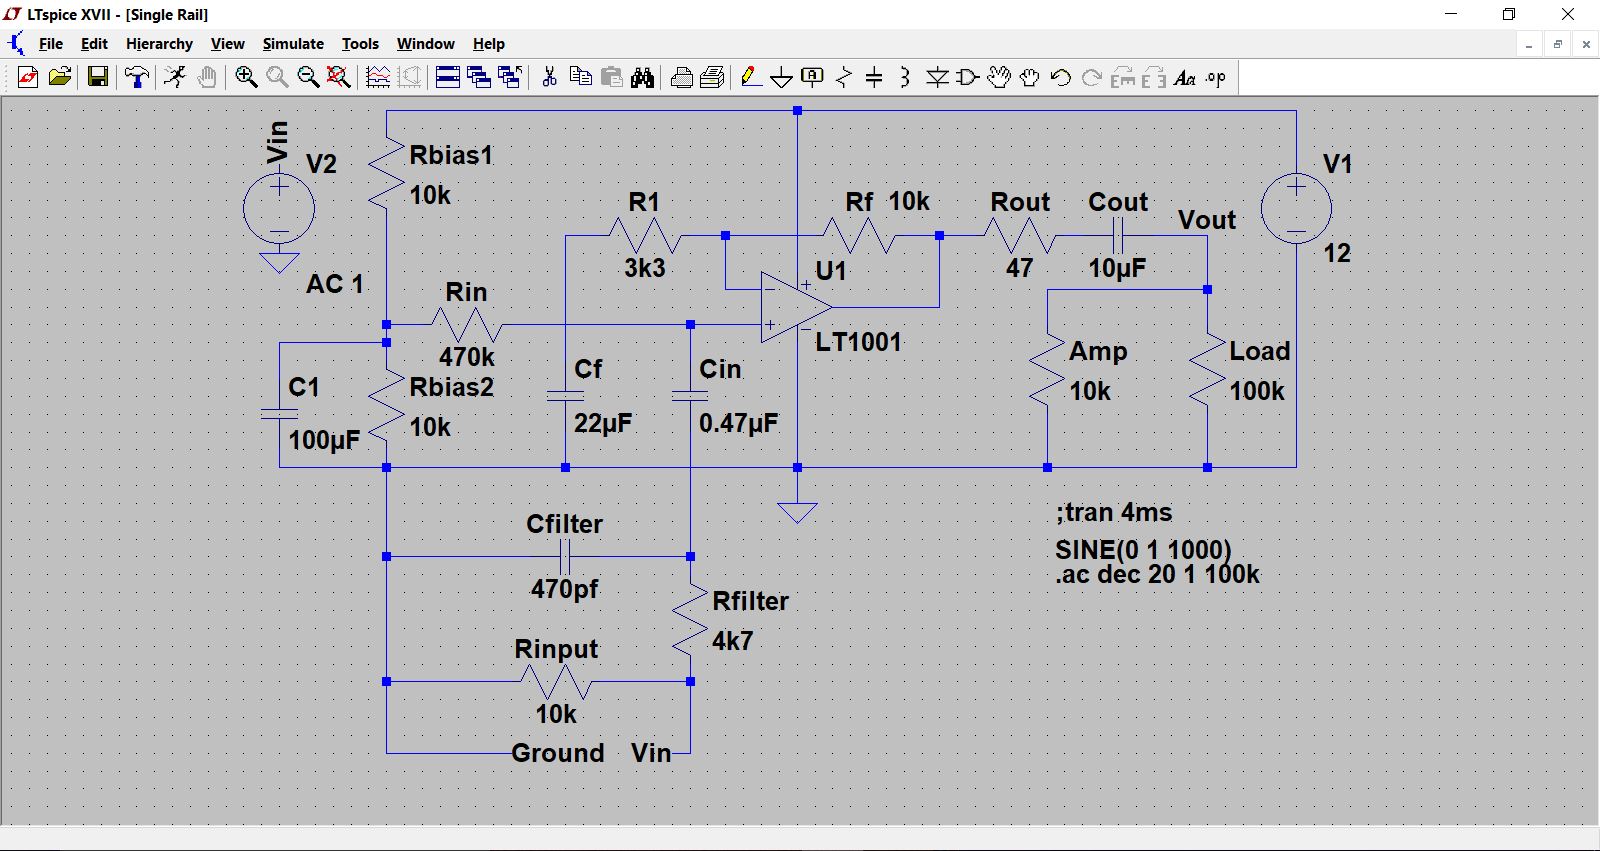The width and height of the screenshot is (1600, 851).
Task: Select the Draw Wire pencil tool
Action: tap(751, 77)
